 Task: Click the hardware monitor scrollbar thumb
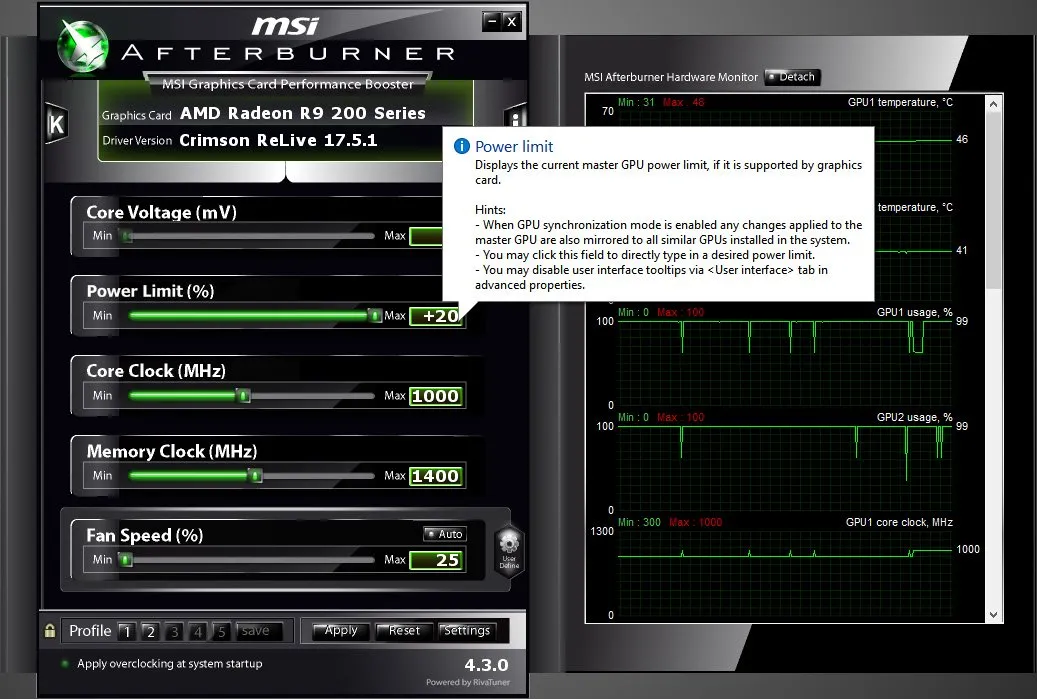993,200
